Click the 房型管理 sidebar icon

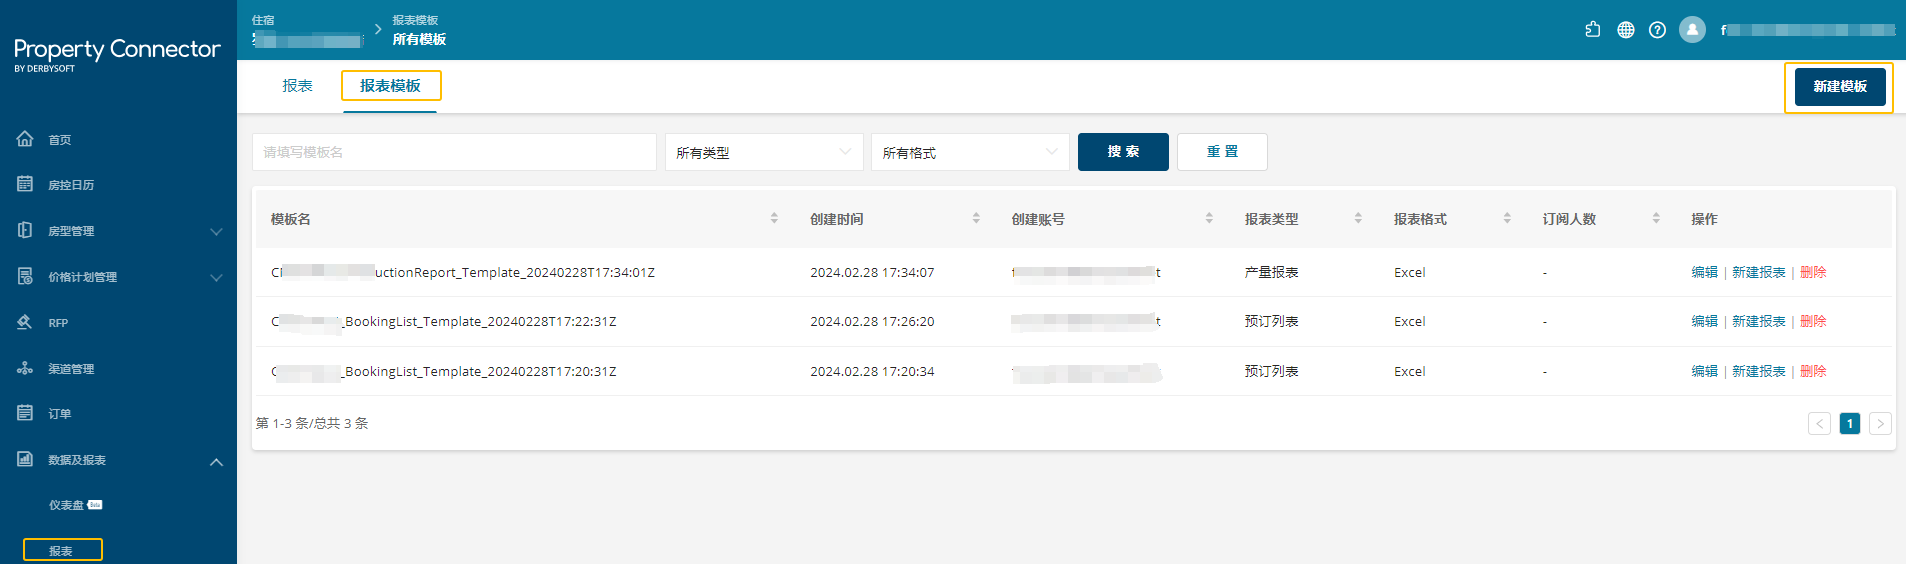(25, 230)
